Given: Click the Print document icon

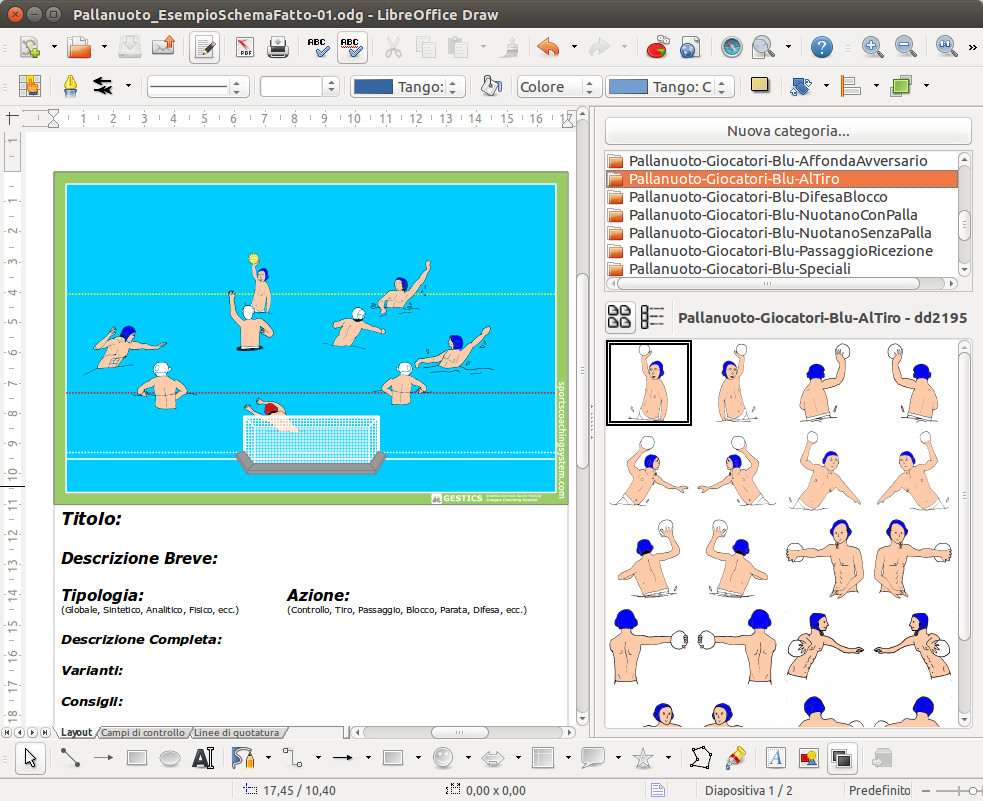Looking at the screenshot, I should coord(277,46).
